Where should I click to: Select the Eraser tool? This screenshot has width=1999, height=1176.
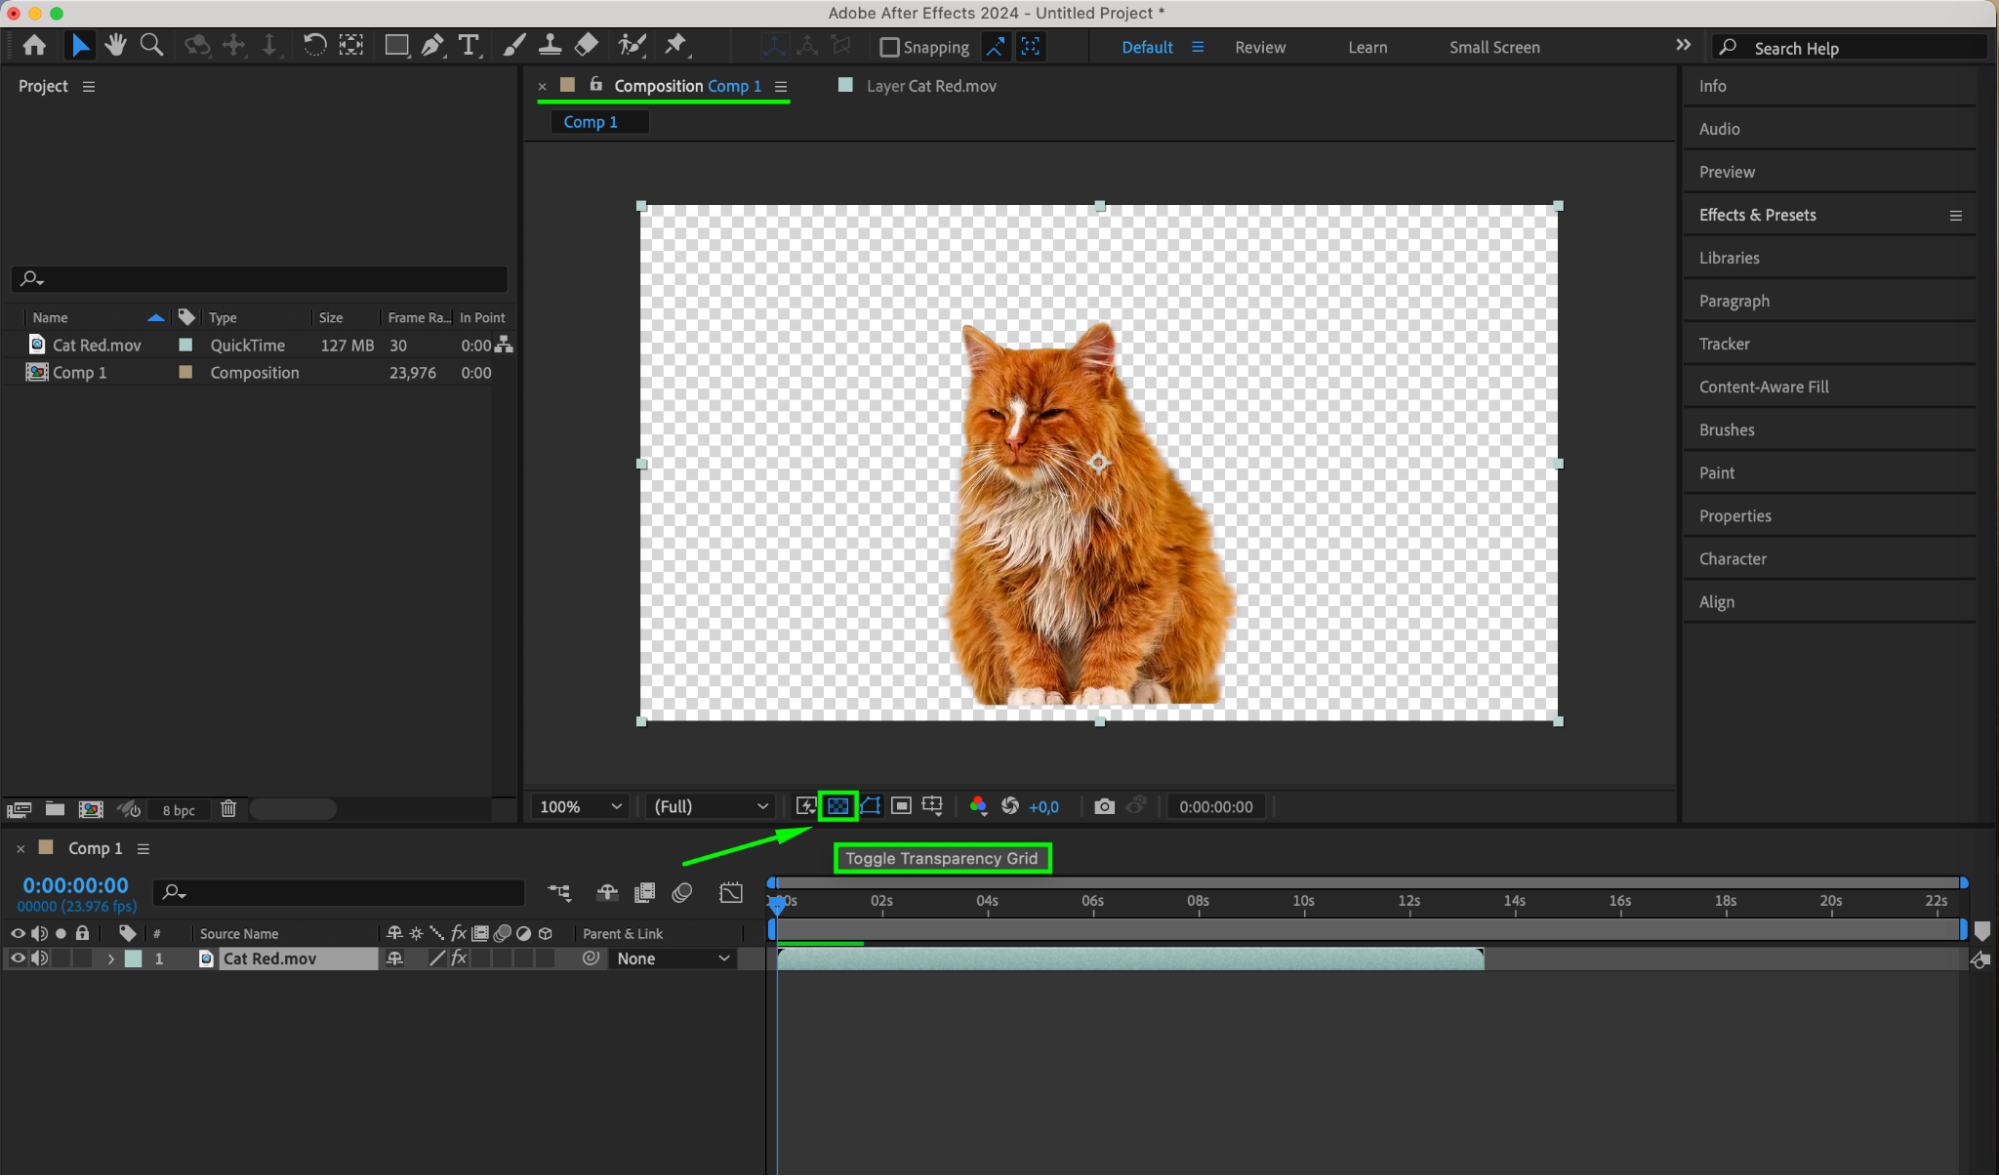[x=587, y=45]
